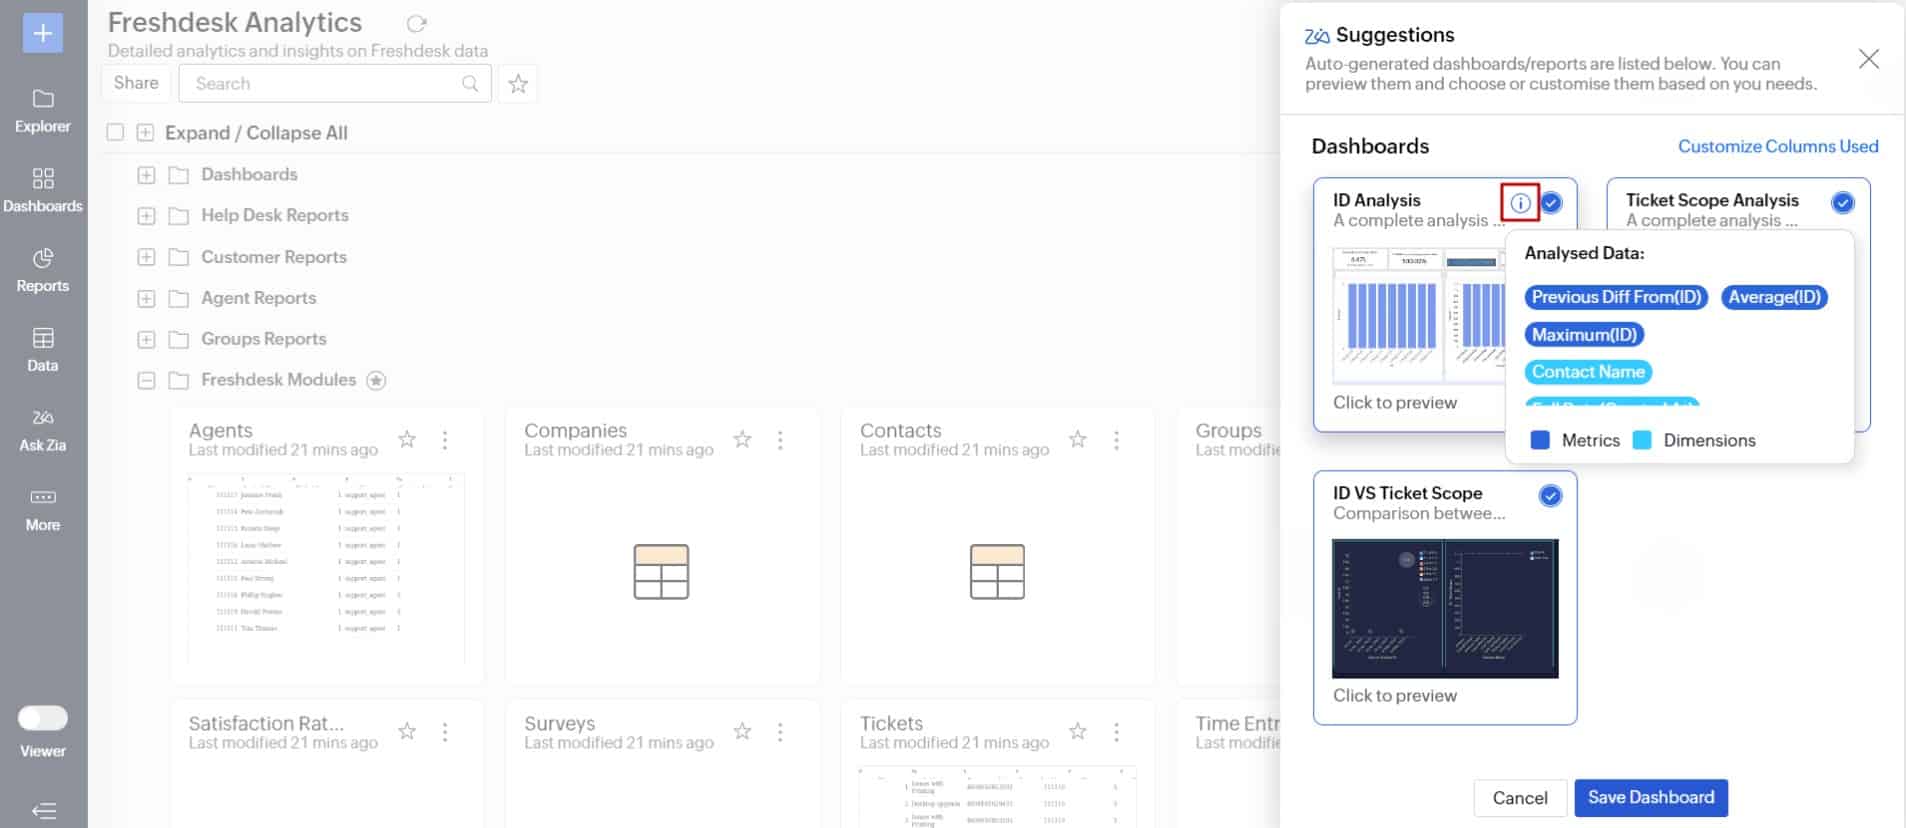This screenshot has width=1906, height=828.
Task: Select the Customer Reports folder label
Action: click(274, 257)
